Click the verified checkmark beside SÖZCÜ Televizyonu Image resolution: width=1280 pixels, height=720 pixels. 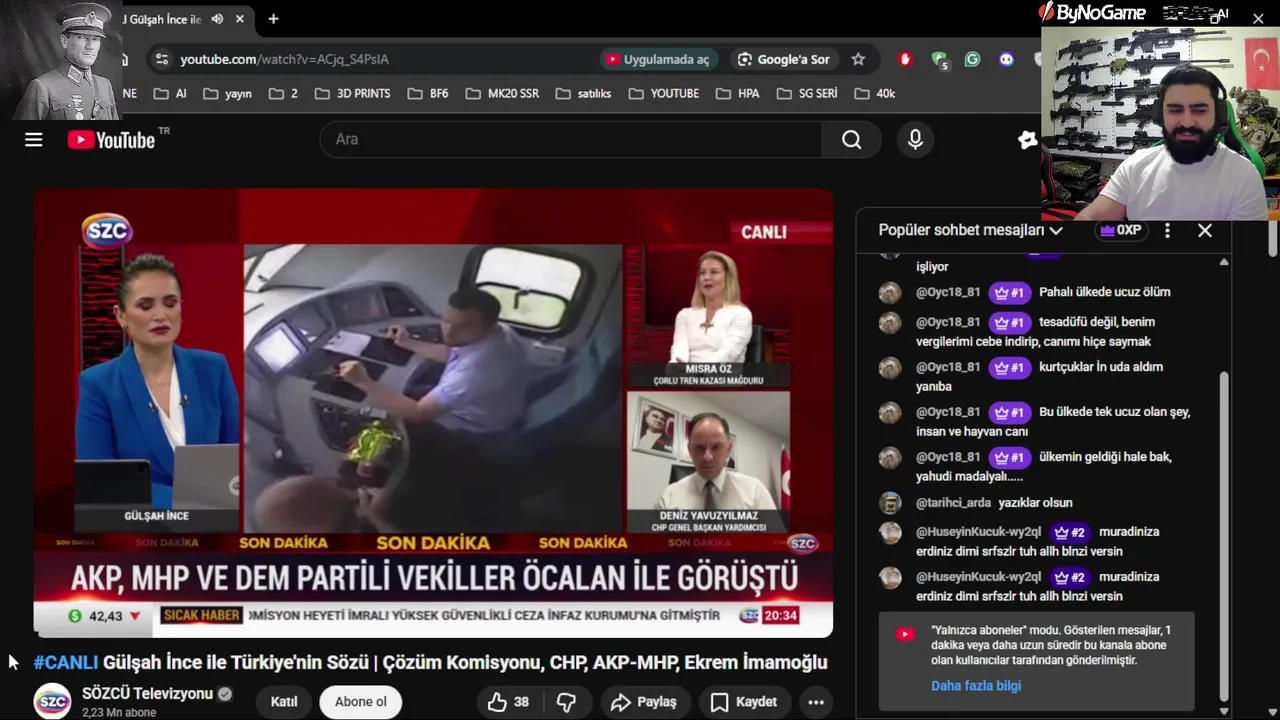click(225, 694)
